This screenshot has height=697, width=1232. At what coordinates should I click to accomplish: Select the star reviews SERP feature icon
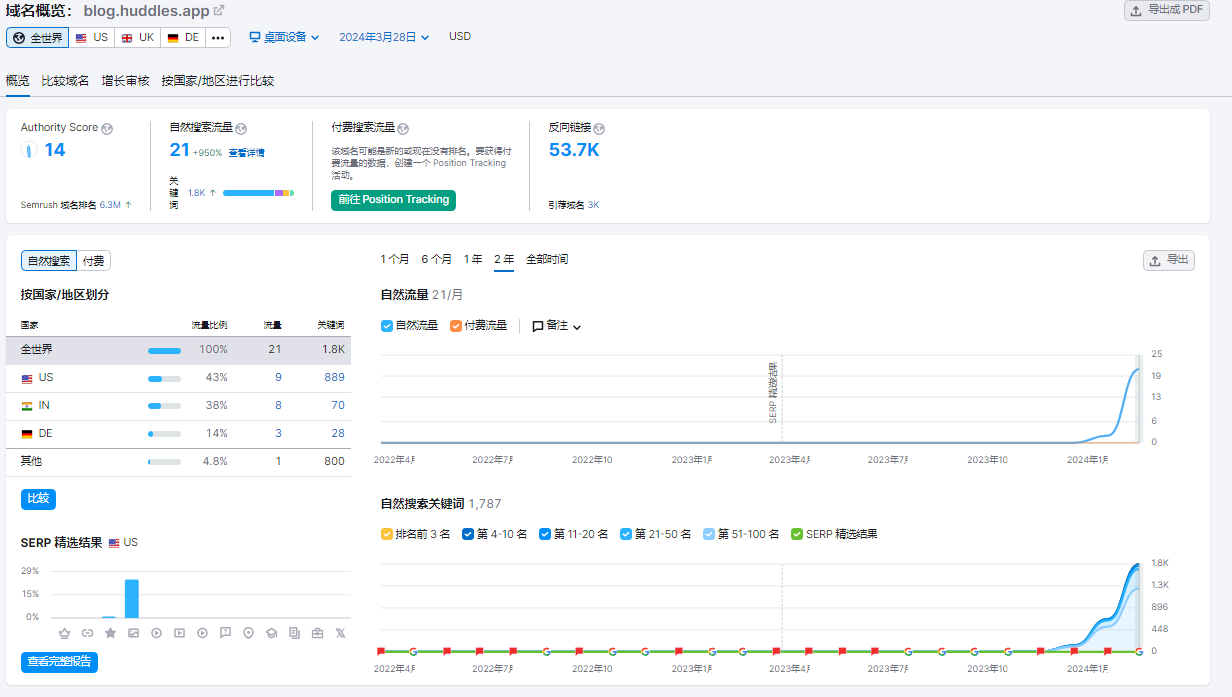[x=110, y=633]
